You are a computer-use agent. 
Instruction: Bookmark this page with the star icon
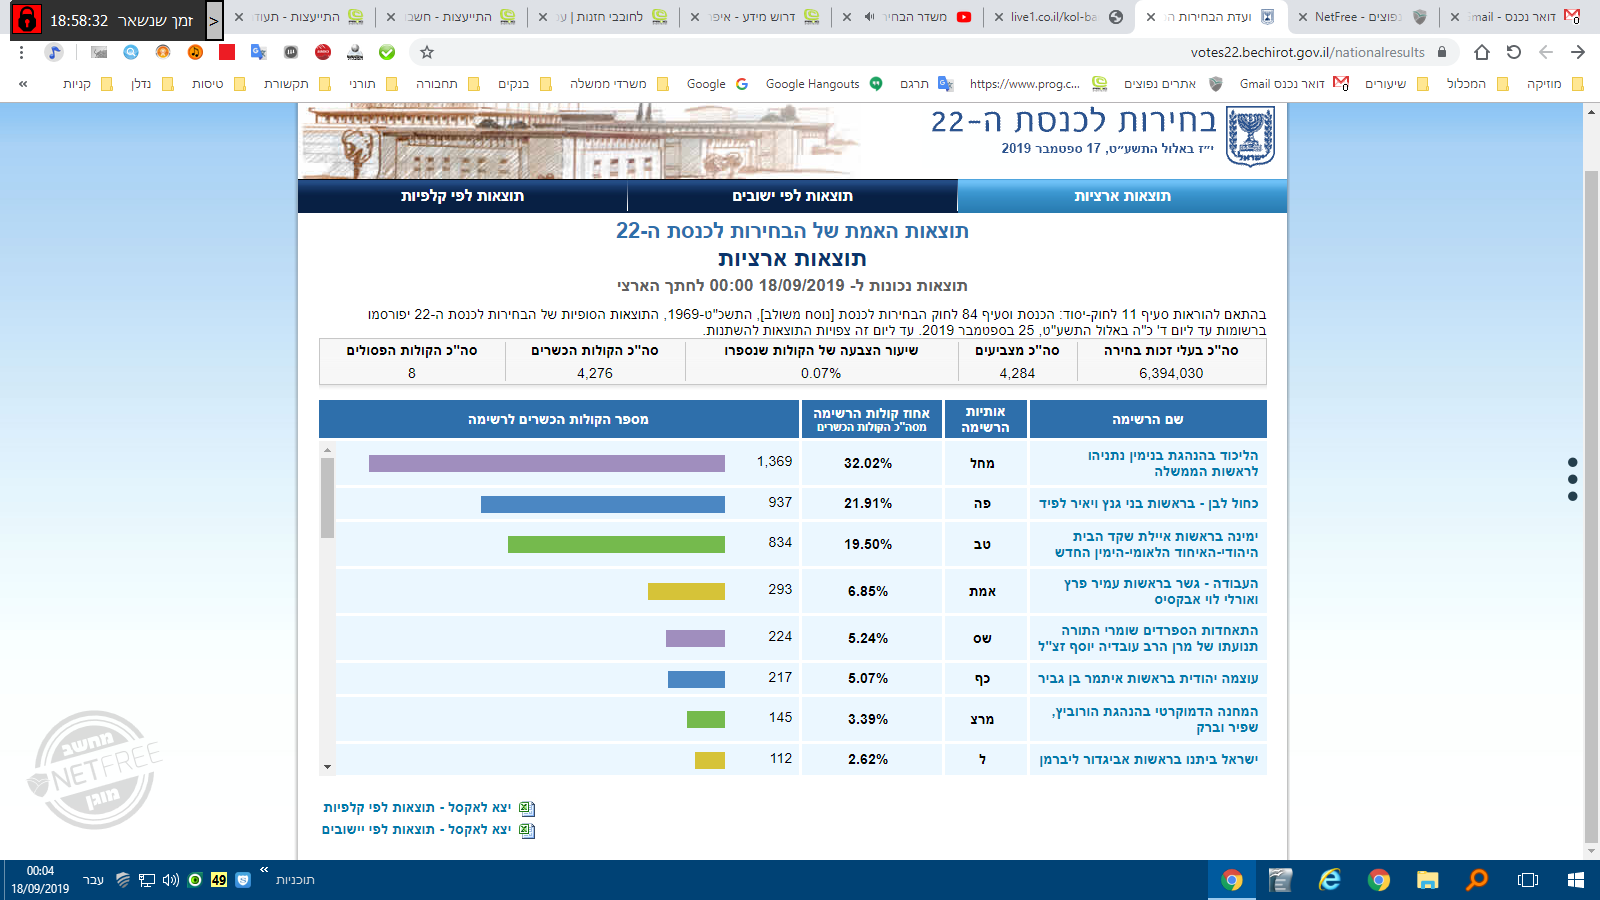point(427,52)
